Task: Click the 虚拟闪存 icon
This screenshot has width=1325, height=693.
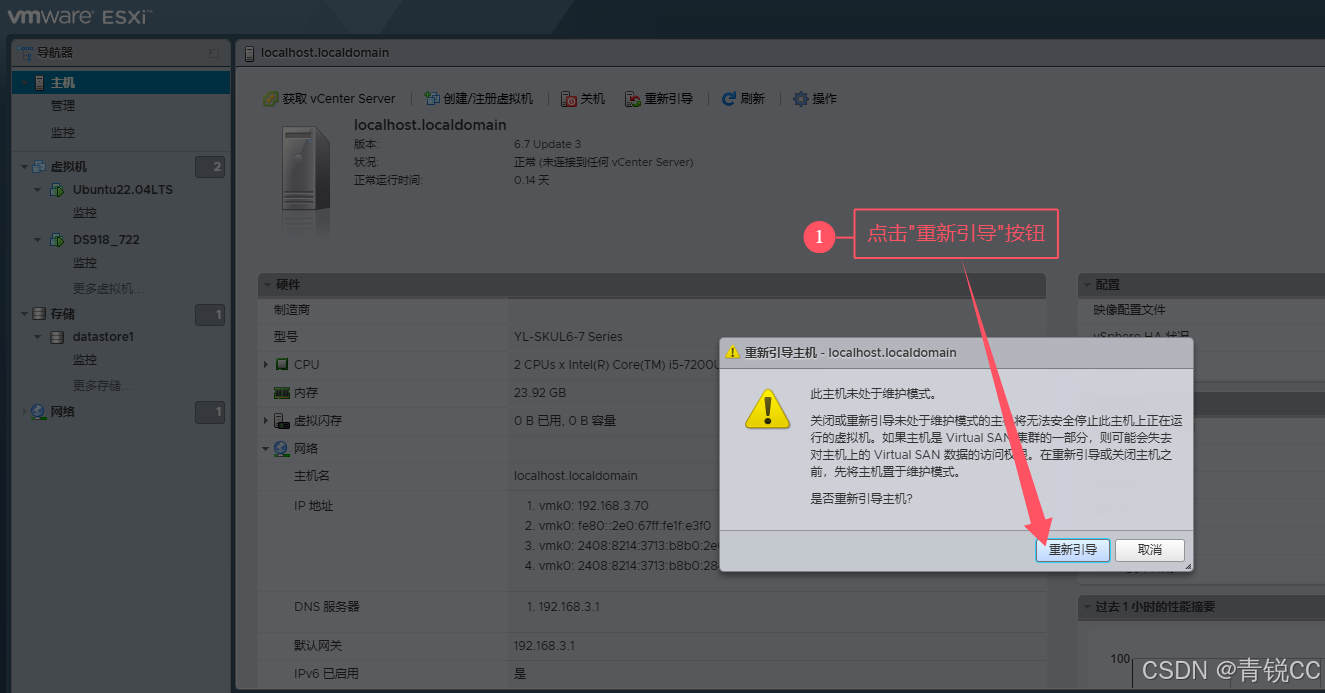Action: 282,421
